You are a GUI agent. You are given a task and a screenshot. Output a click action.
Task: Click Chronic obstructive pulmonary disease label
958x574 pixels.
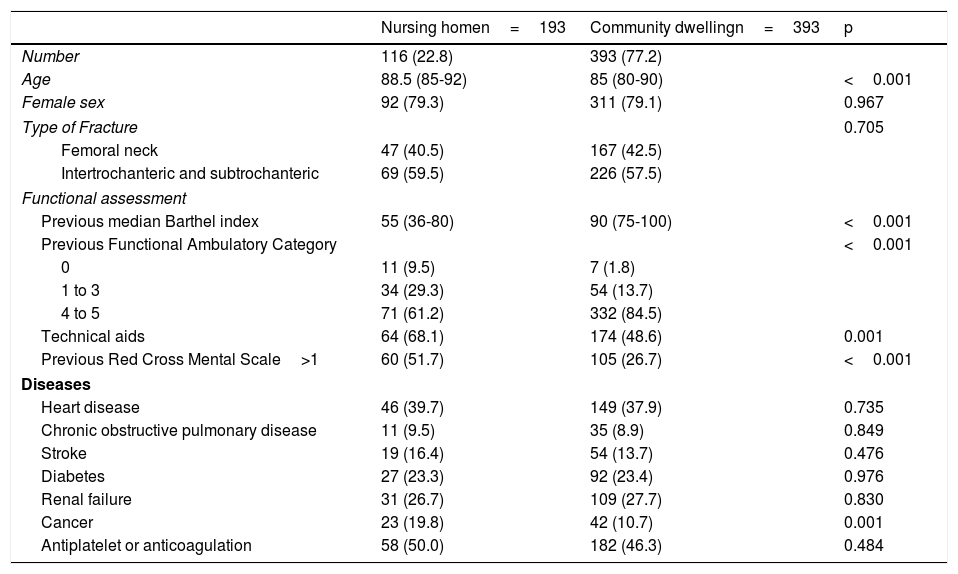coord(179,431)
